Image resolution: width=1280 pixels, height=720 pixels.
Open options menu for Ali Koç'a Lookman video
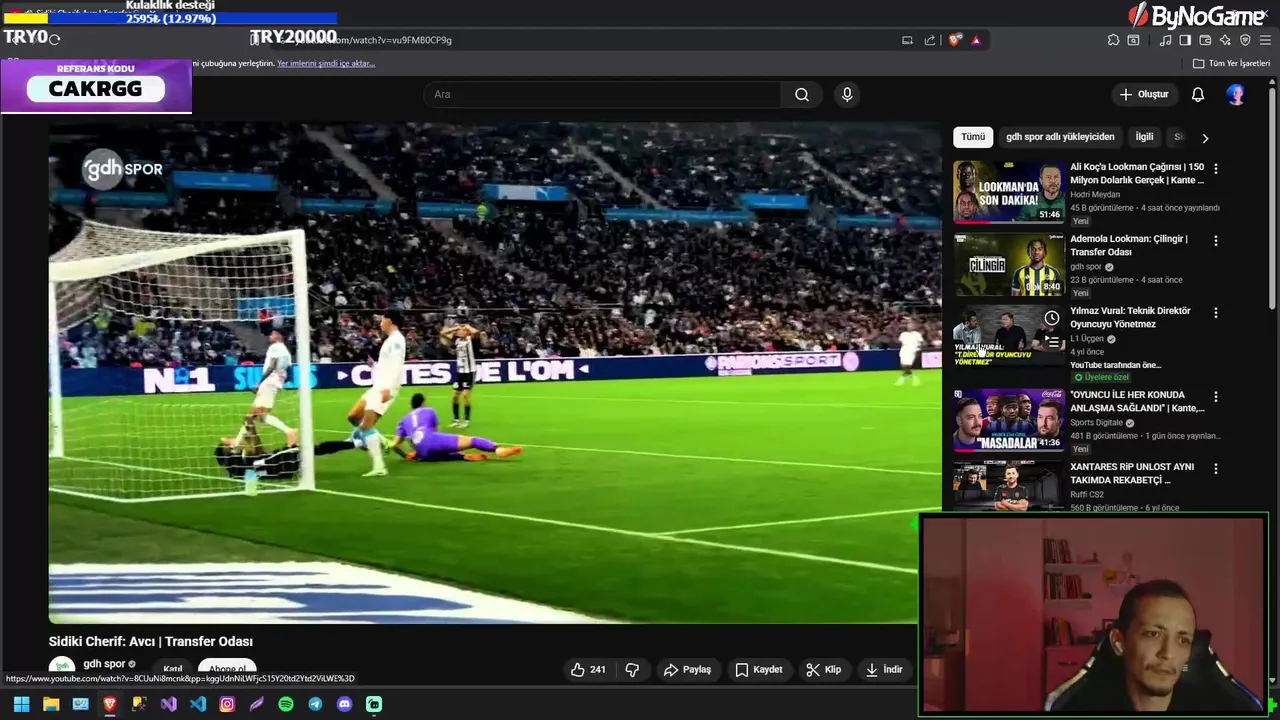pyautogui.click(x=1215, y=169)
